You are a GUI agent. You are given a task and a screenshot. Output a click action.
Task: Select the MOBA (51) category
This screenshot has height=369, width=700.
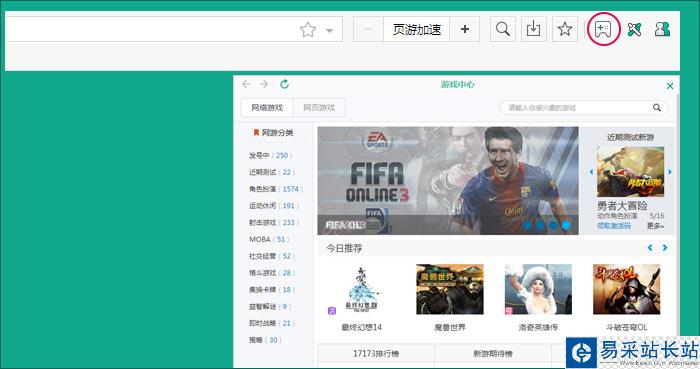[269, 239]
